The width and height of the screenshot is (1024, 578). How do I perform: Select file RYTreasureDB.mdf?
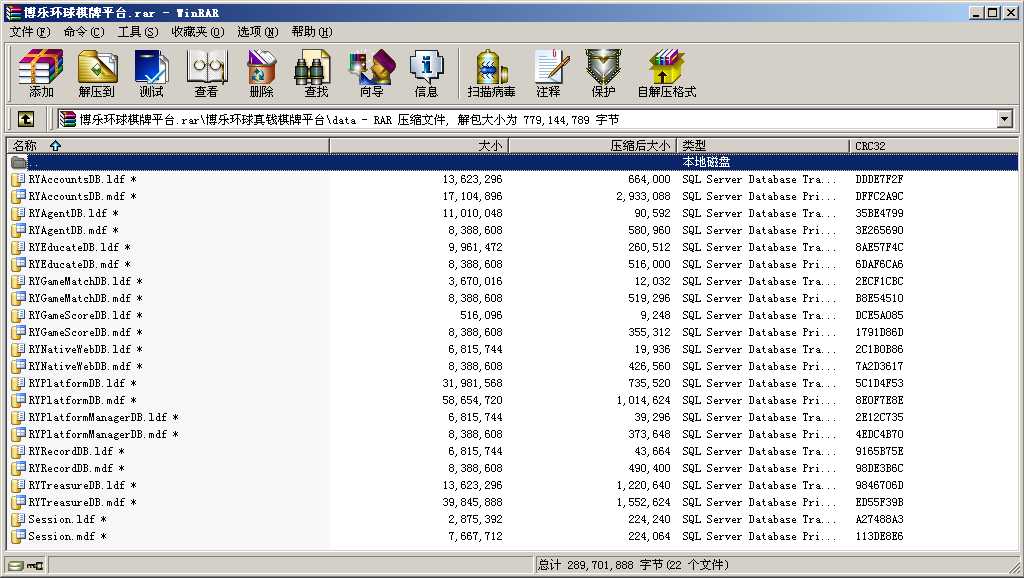[x=76, y=502]
